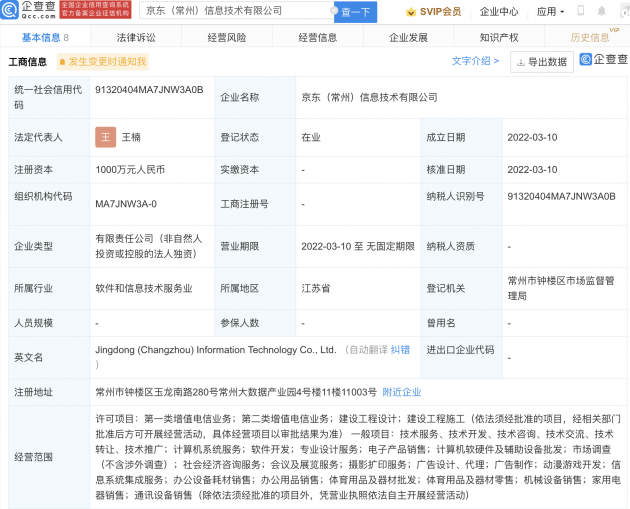
Task: Click the 导出数据 button
Action: tap(542, 62)
